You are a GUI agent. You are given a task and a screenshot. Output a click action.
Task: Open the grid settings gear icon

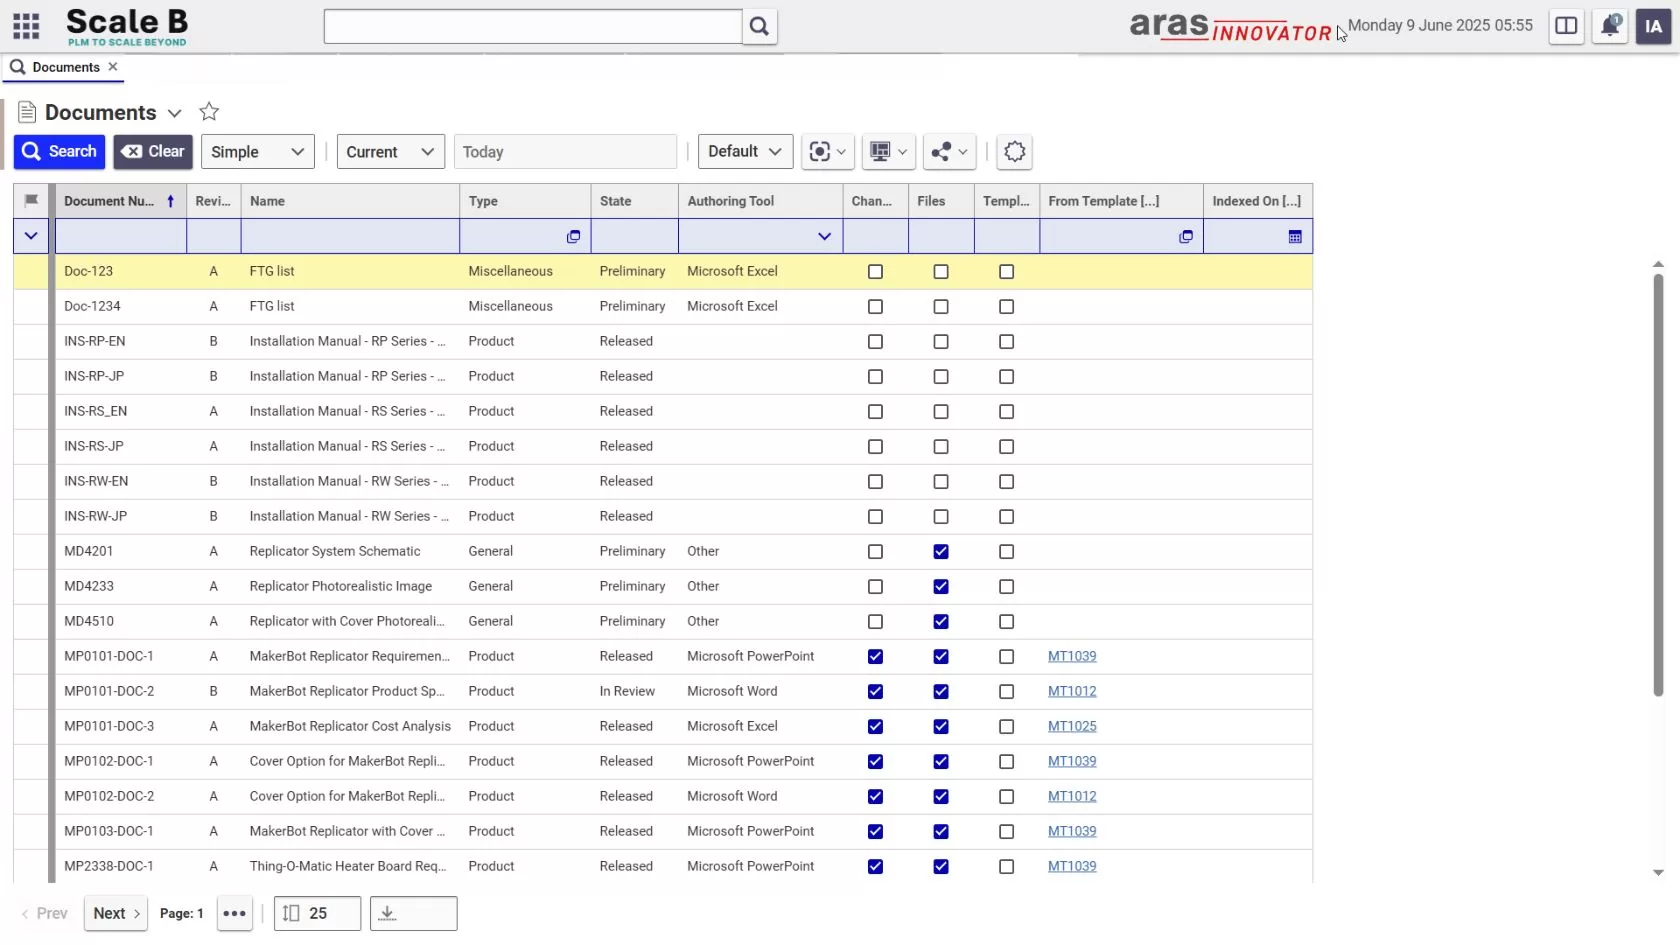[x=1014, y=152]
